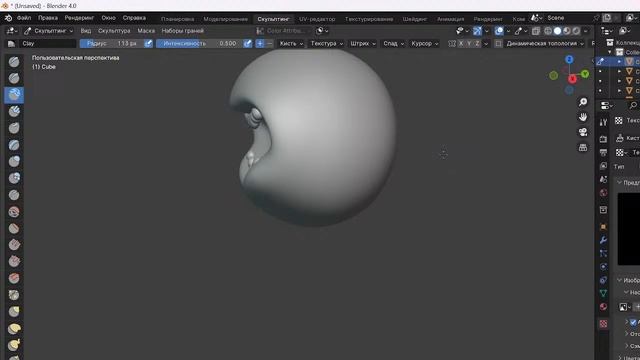Open the Tool properties tab icon
This screenshot has width=640, height=360.
click(603, 122)
